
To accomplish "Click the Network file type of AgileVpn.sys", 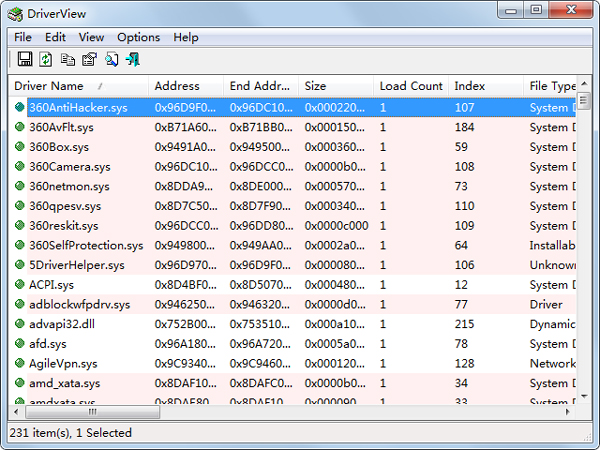I will [553, 364].
